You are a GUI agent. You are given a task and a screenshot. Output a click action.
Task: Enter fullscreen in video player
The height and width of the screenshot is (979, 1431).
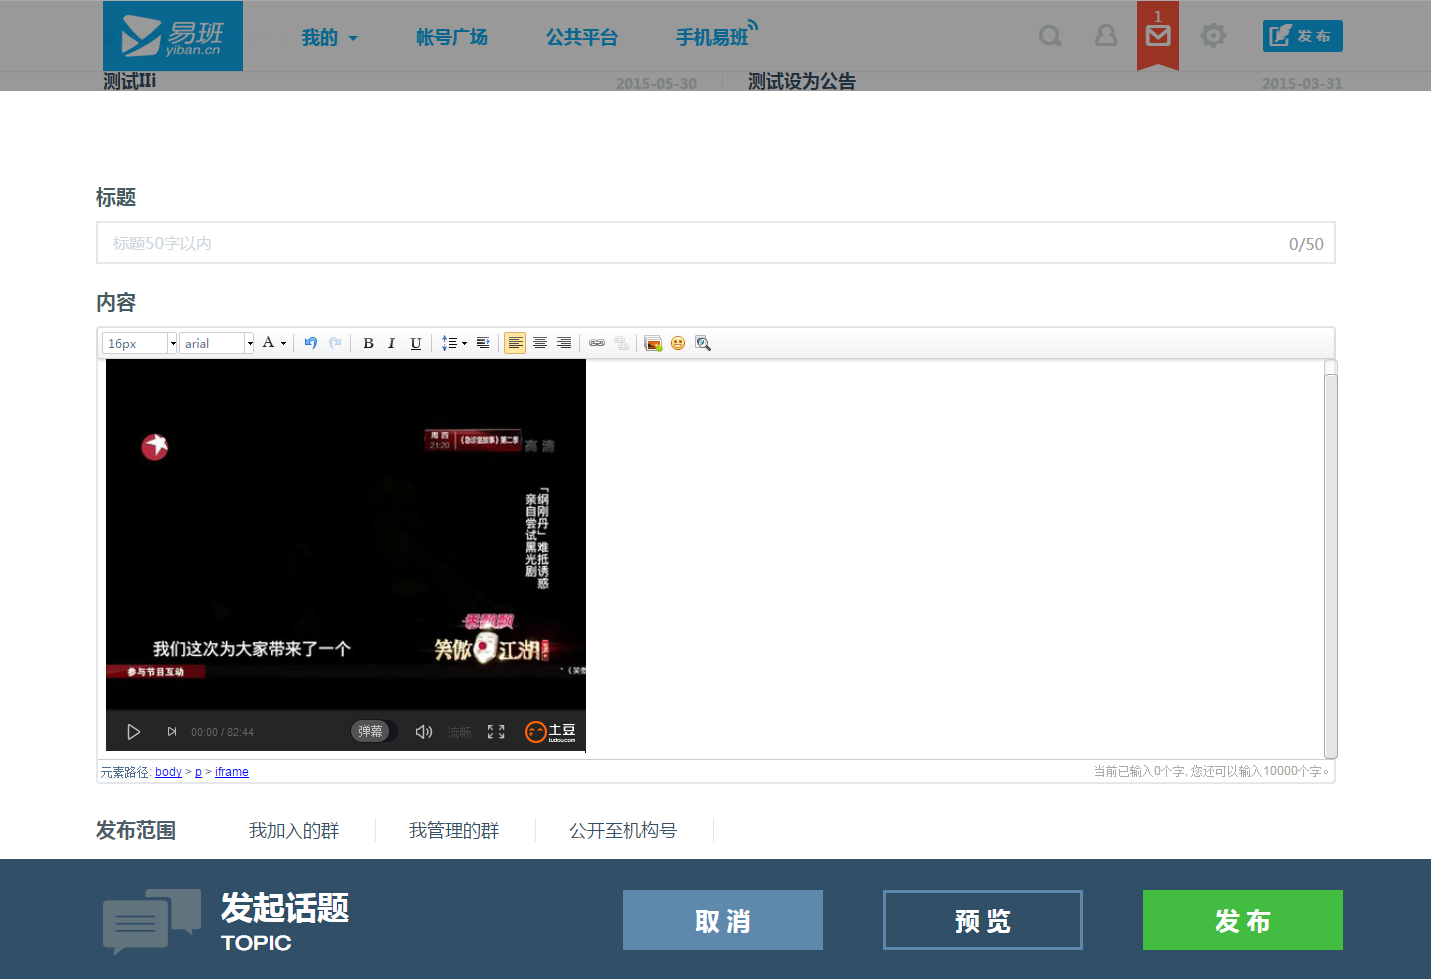496,732
